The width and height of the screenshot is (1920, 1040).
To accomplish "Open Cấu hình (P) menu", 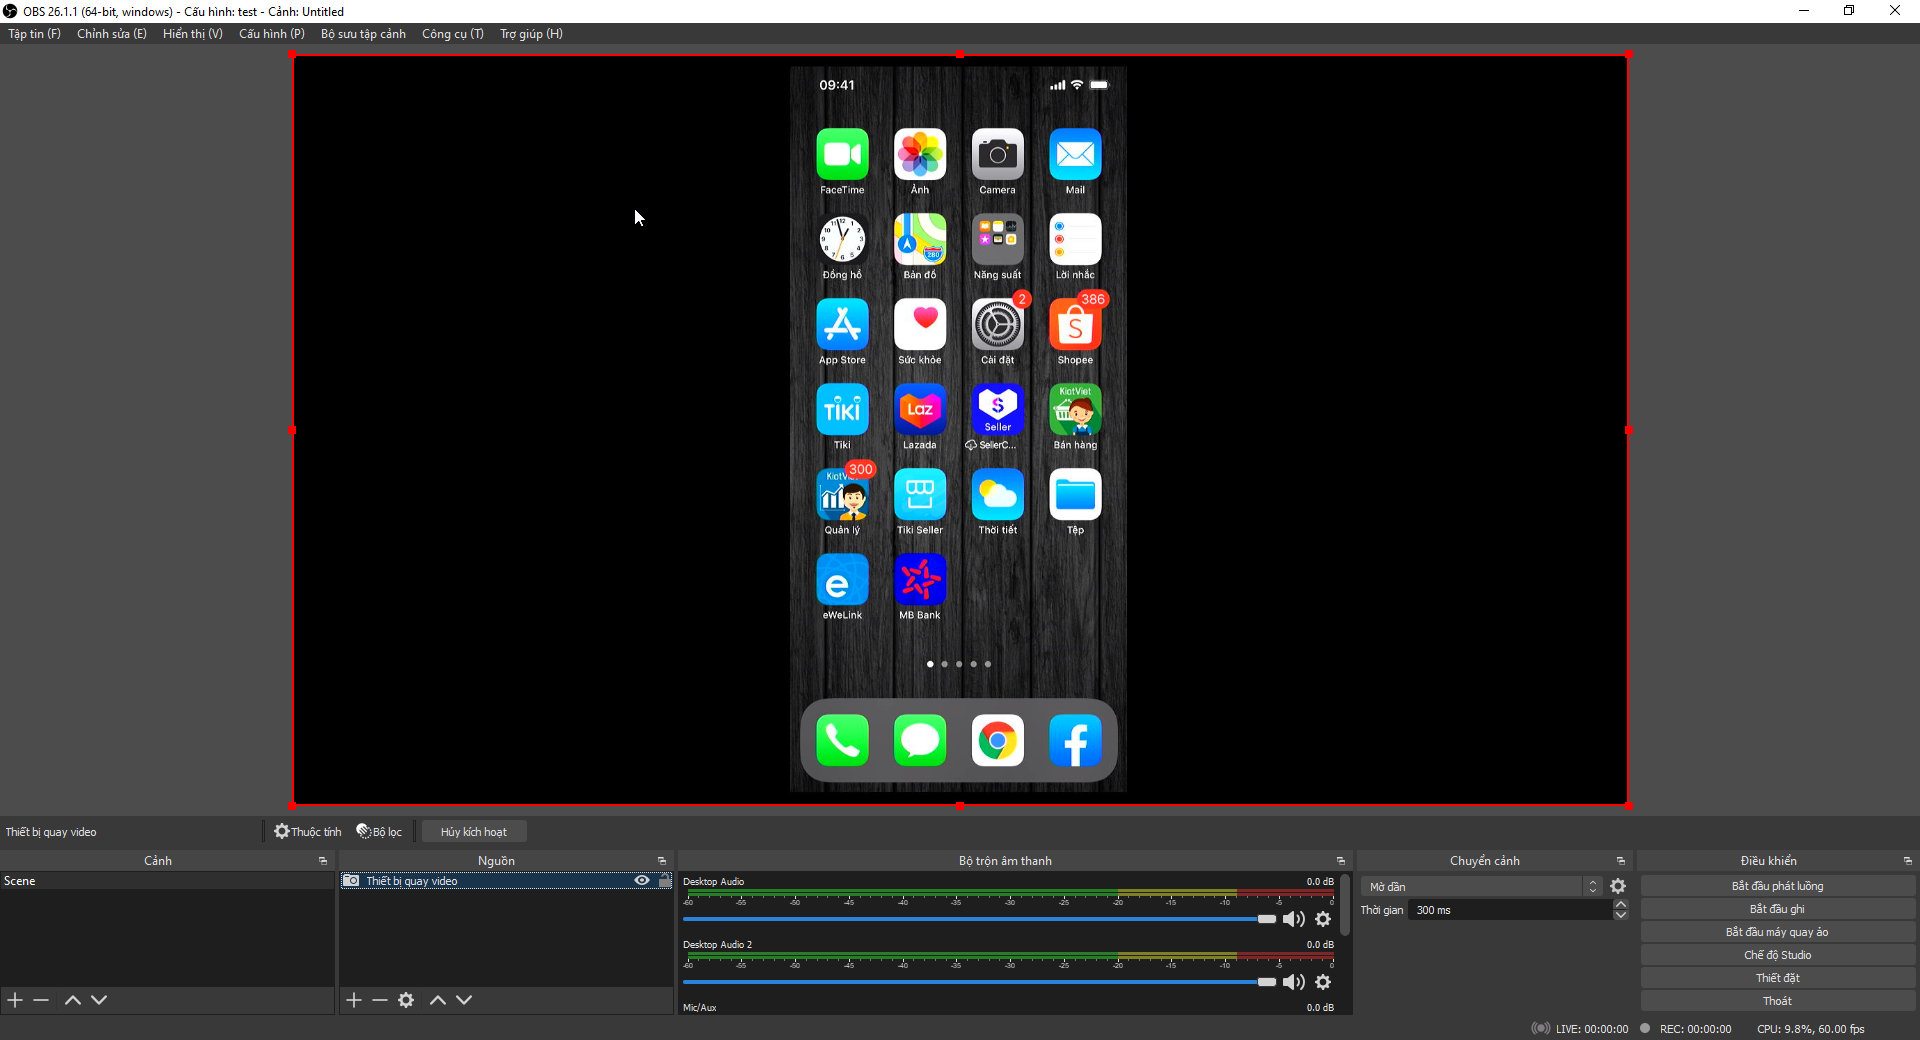I will coord(272,33).
